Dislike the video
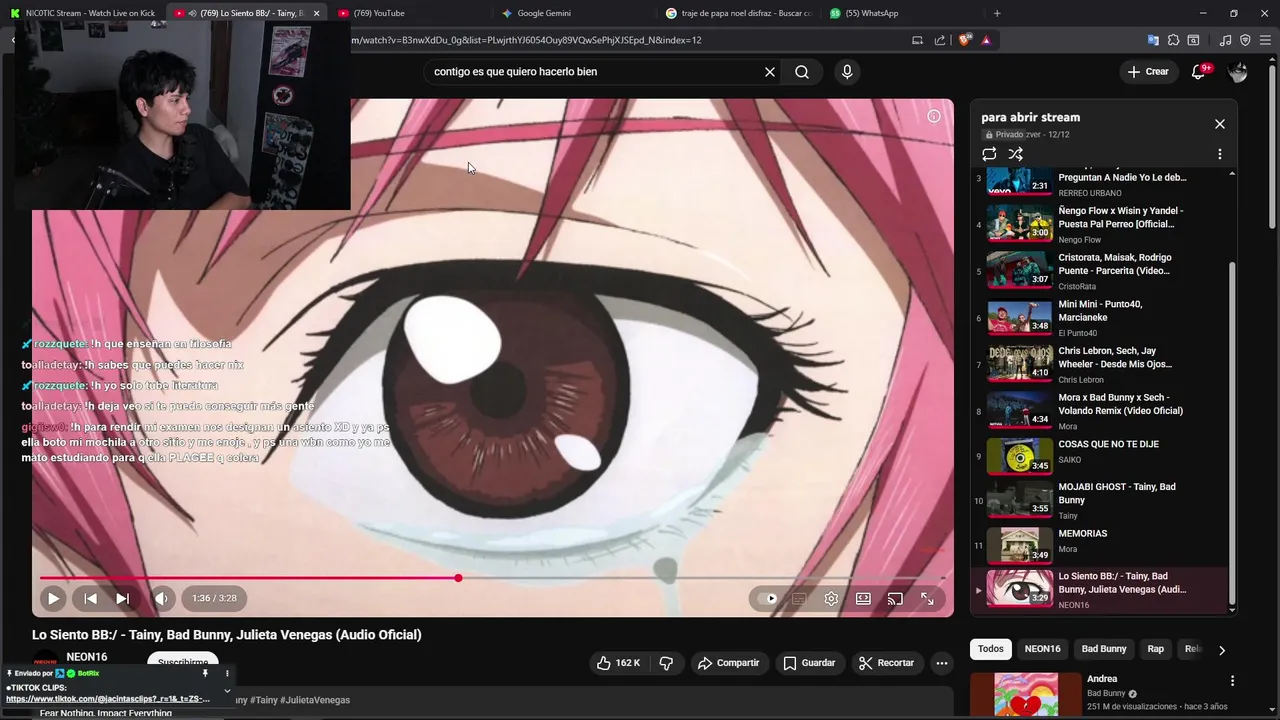This screenshot has height=720, width=1280. (666, 663)
